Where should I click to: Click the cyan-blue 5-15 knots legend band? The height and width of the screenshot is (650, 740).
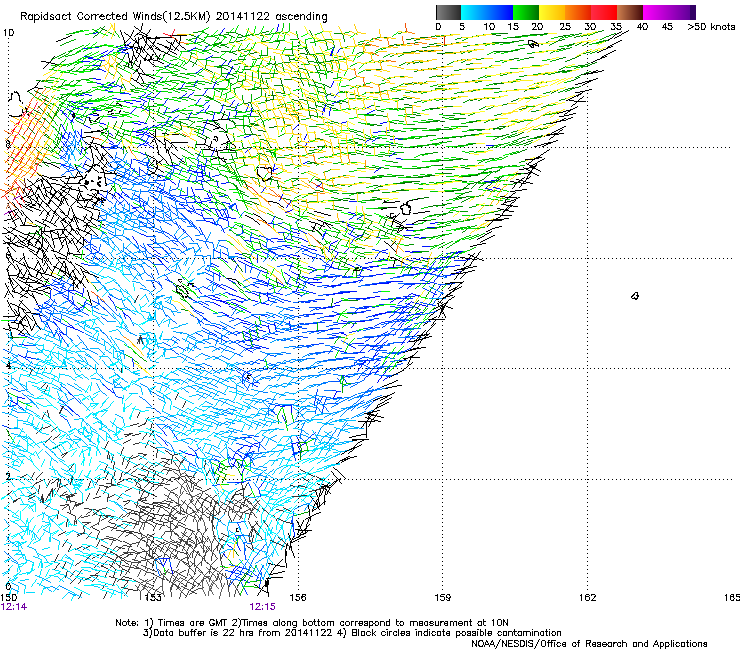487,12
